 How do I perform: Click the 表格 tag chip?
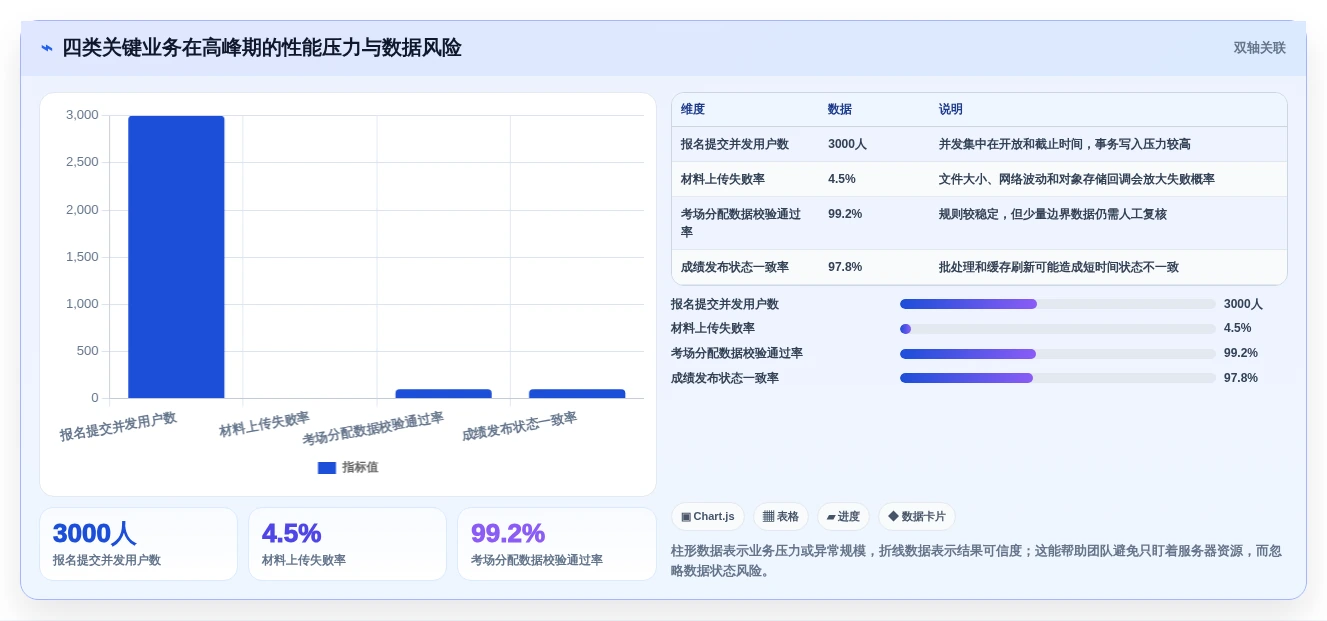pyautogui.click(x=781, y=517)
